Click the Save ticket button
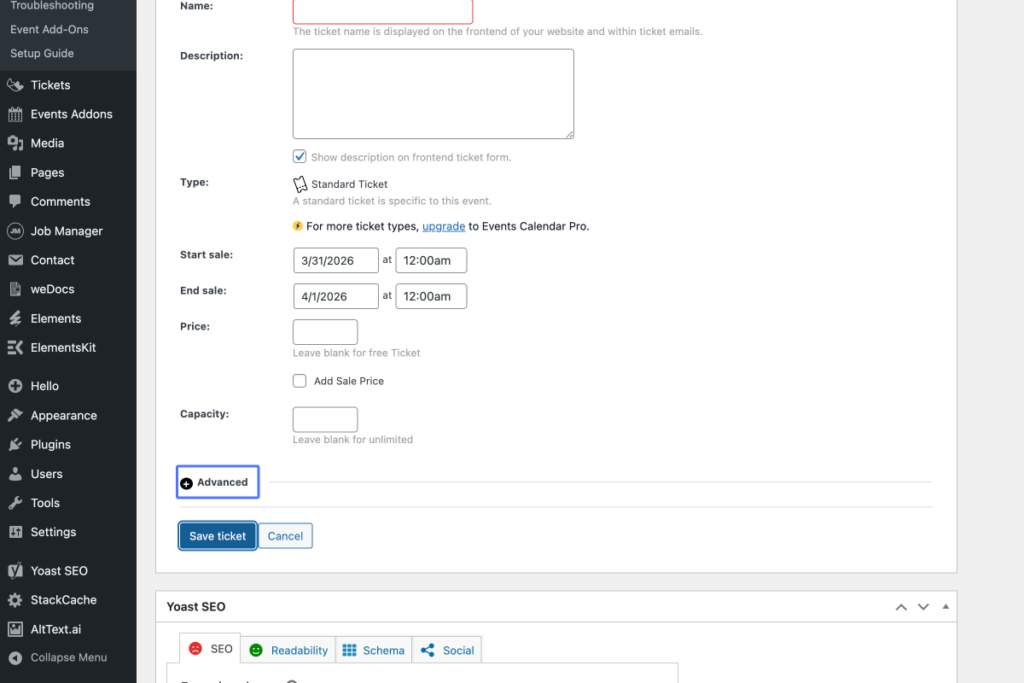The image size is (1024, 683). click(217, 536)
